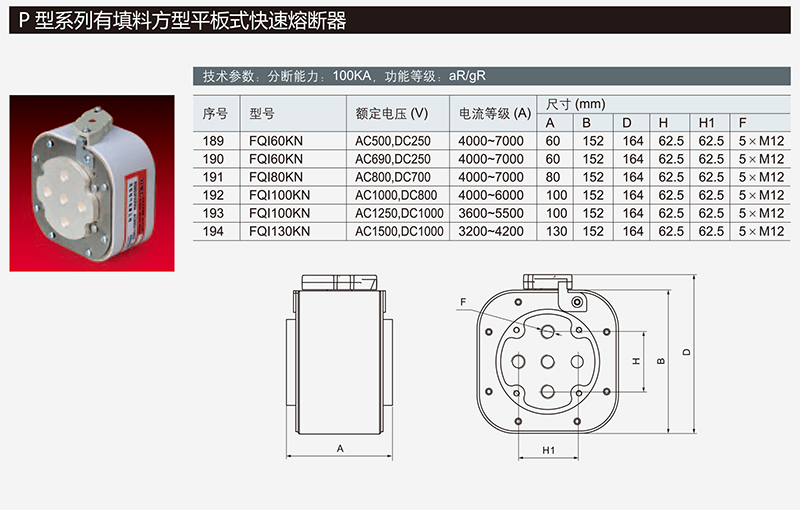Select the AC690,DC250 voltage cell

tap(393, 159)
